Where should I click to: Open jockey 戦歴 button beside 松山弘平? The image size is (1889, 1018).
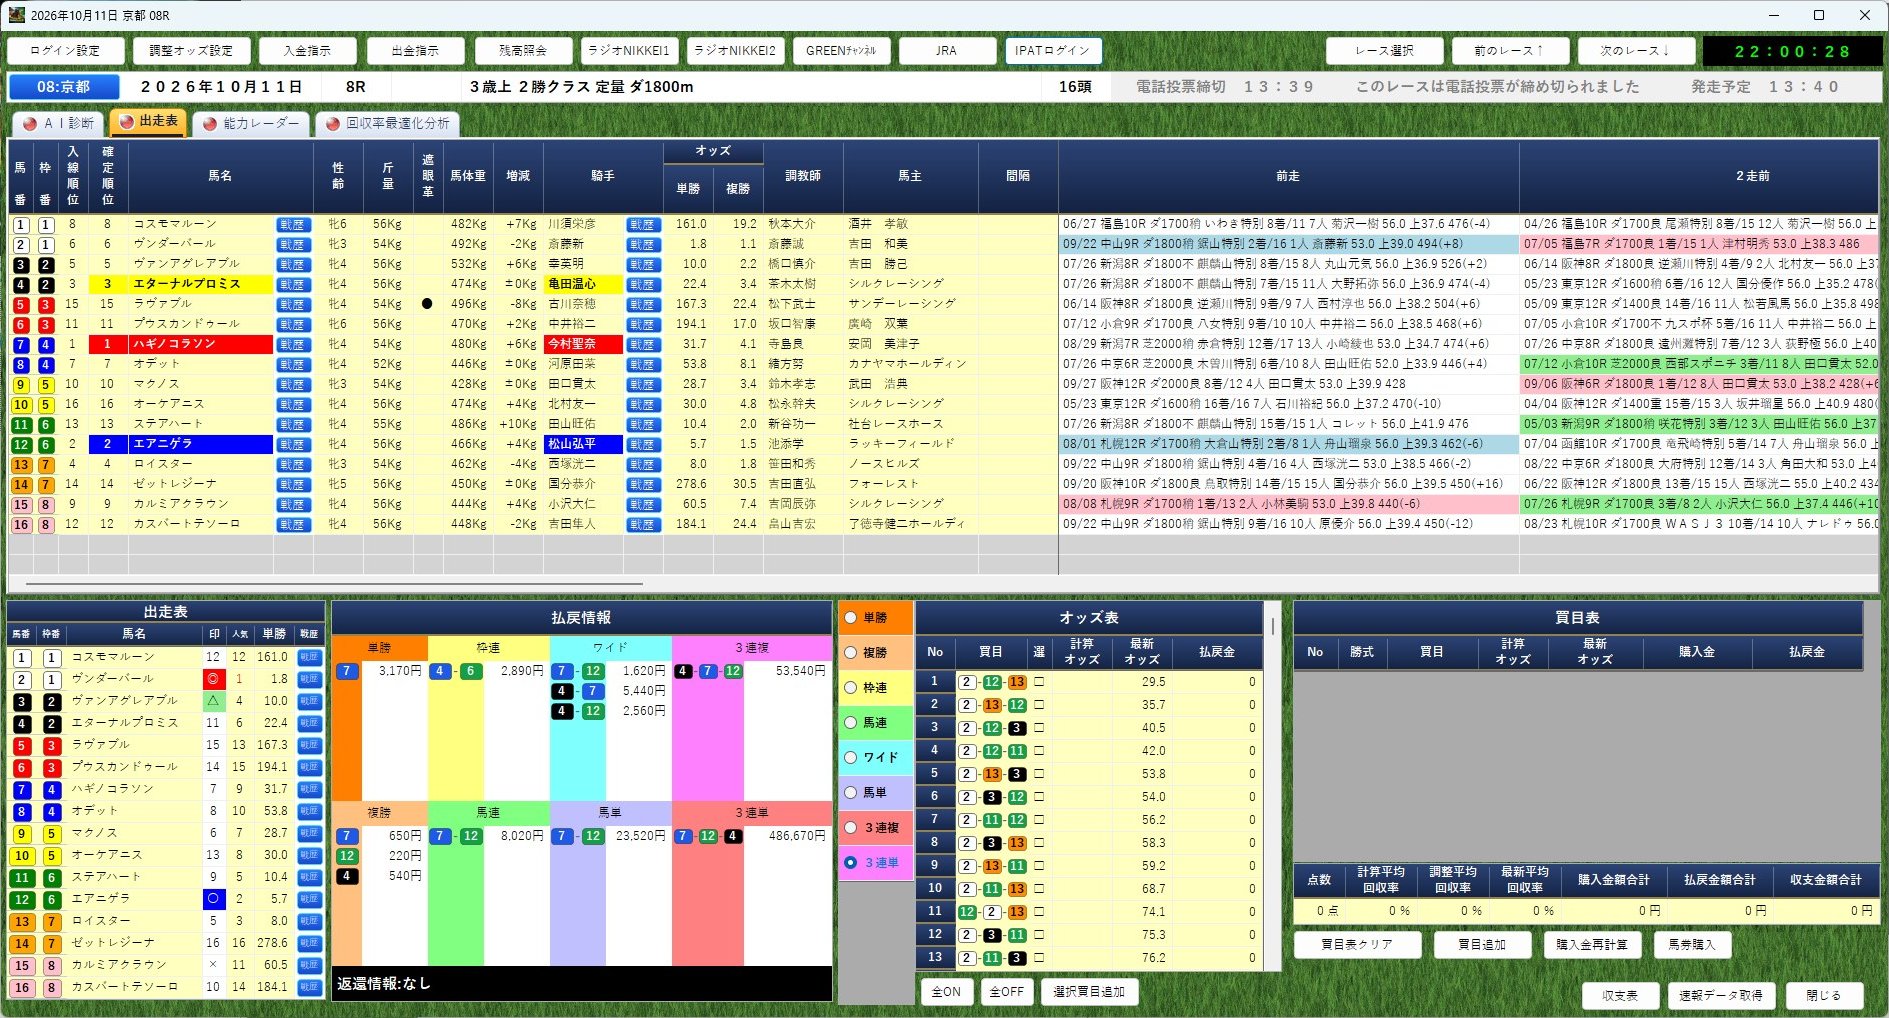click(x=642, y=444)
